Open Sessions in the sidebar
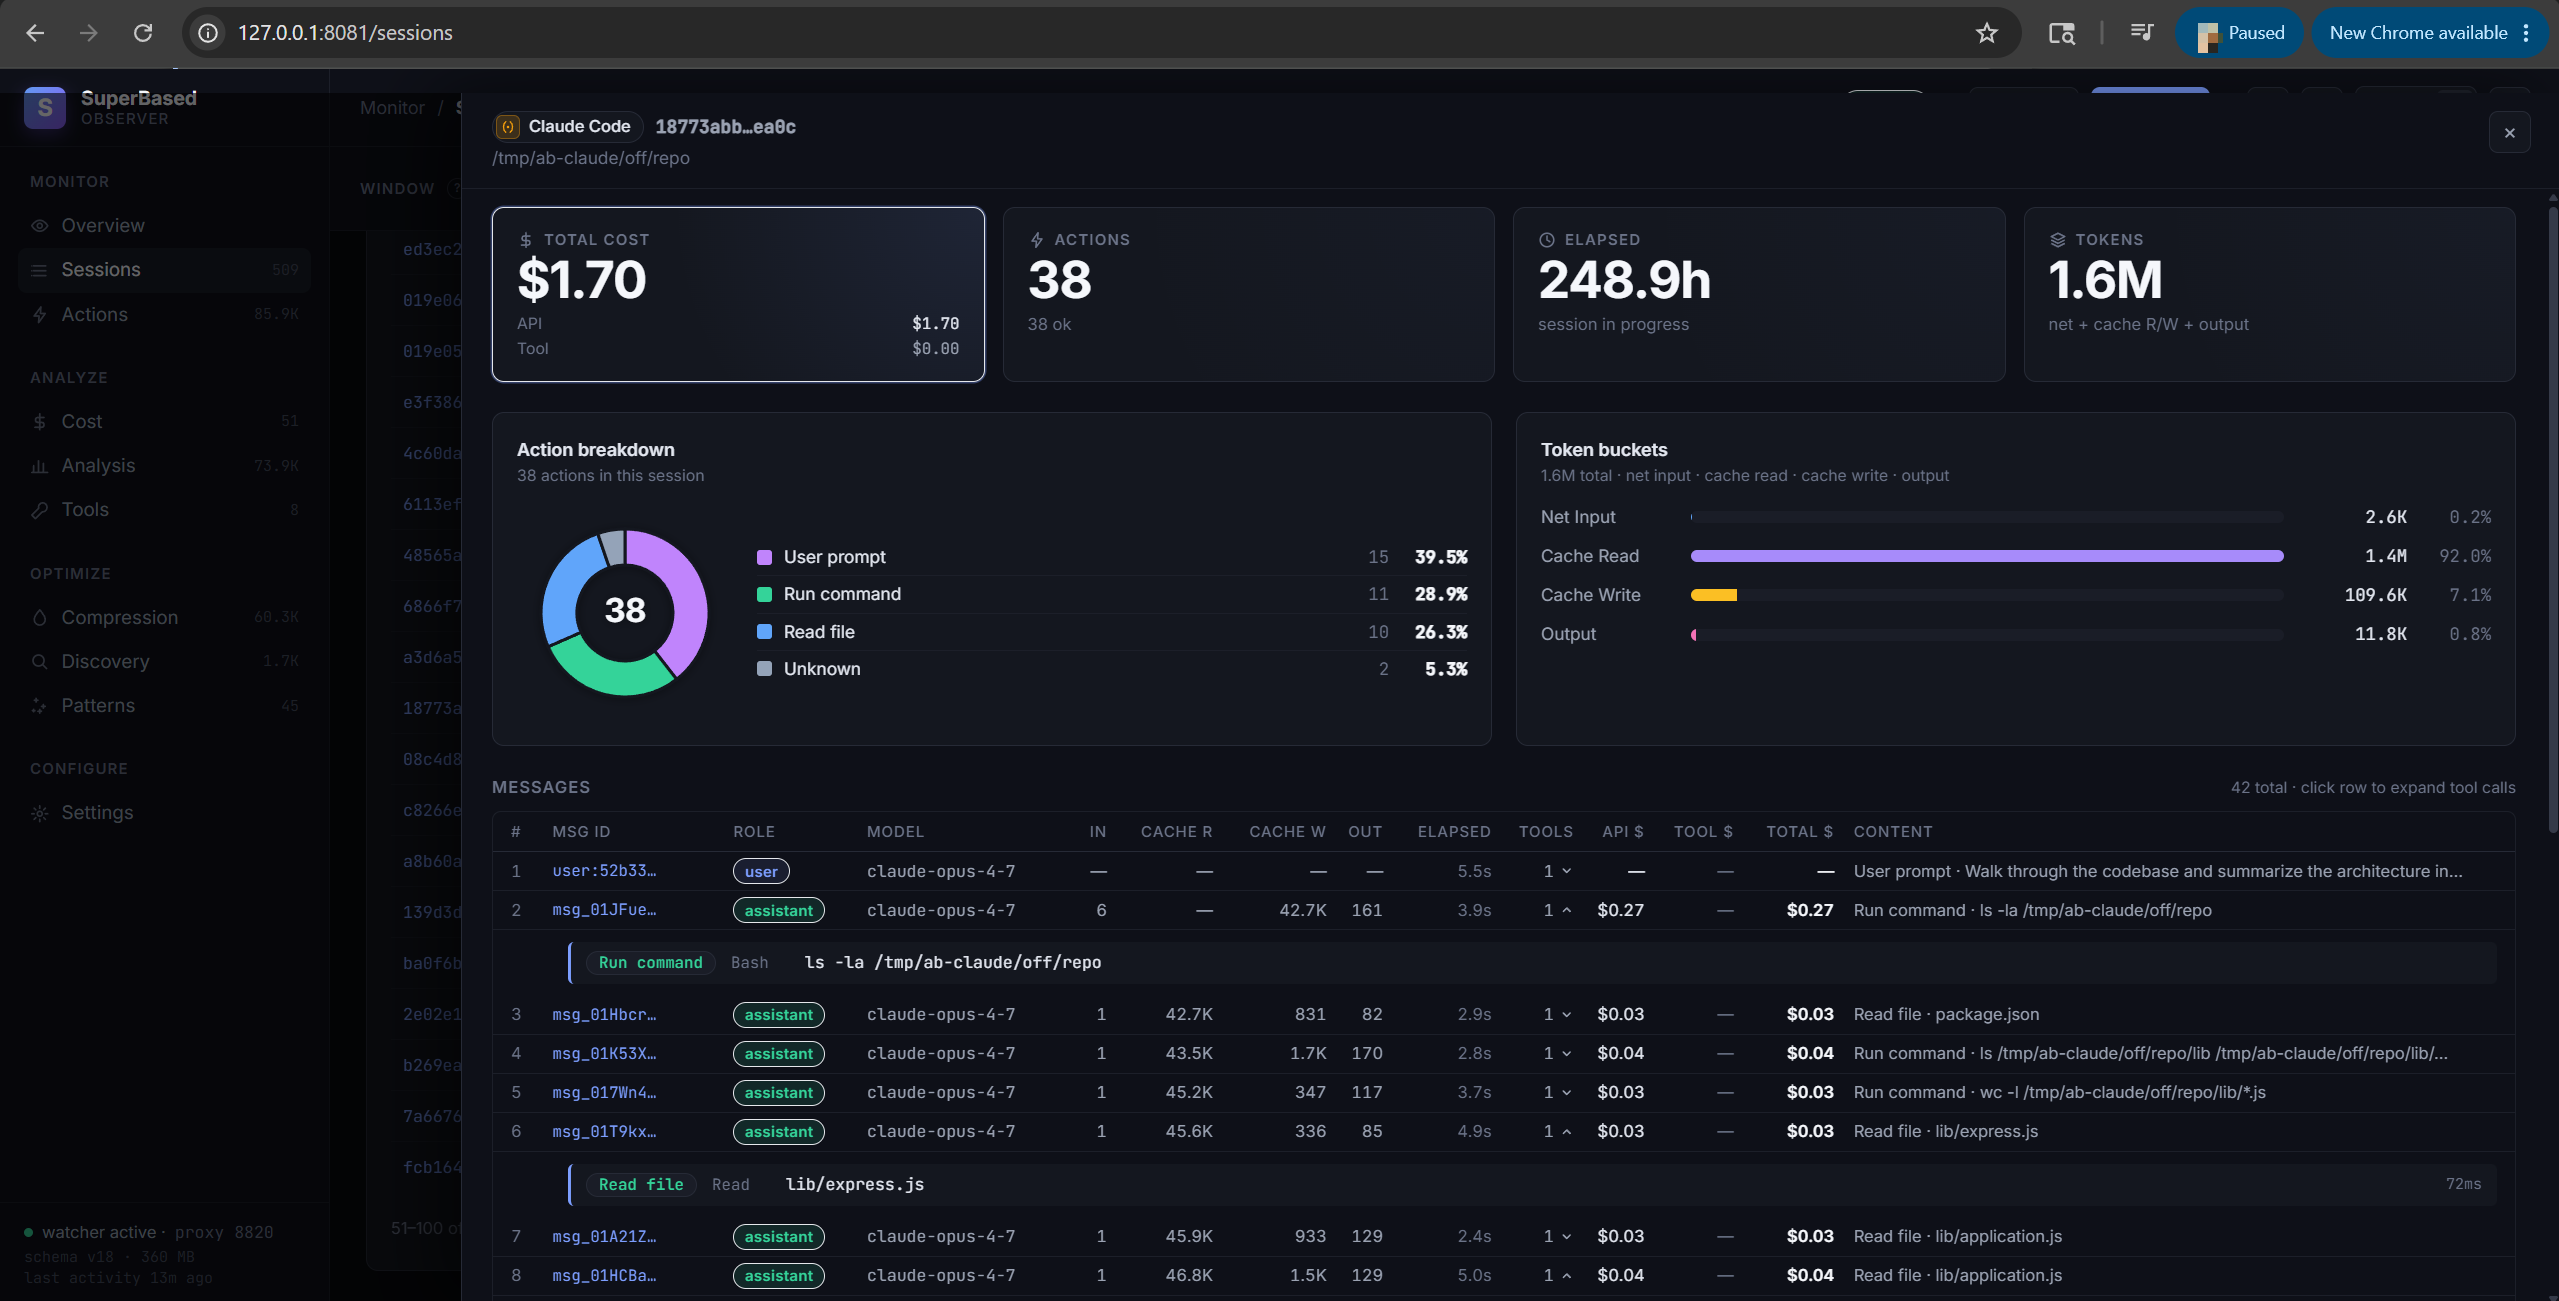Image resolution: width=2559 pixels, height=1301 pixels. click(164, 270)
